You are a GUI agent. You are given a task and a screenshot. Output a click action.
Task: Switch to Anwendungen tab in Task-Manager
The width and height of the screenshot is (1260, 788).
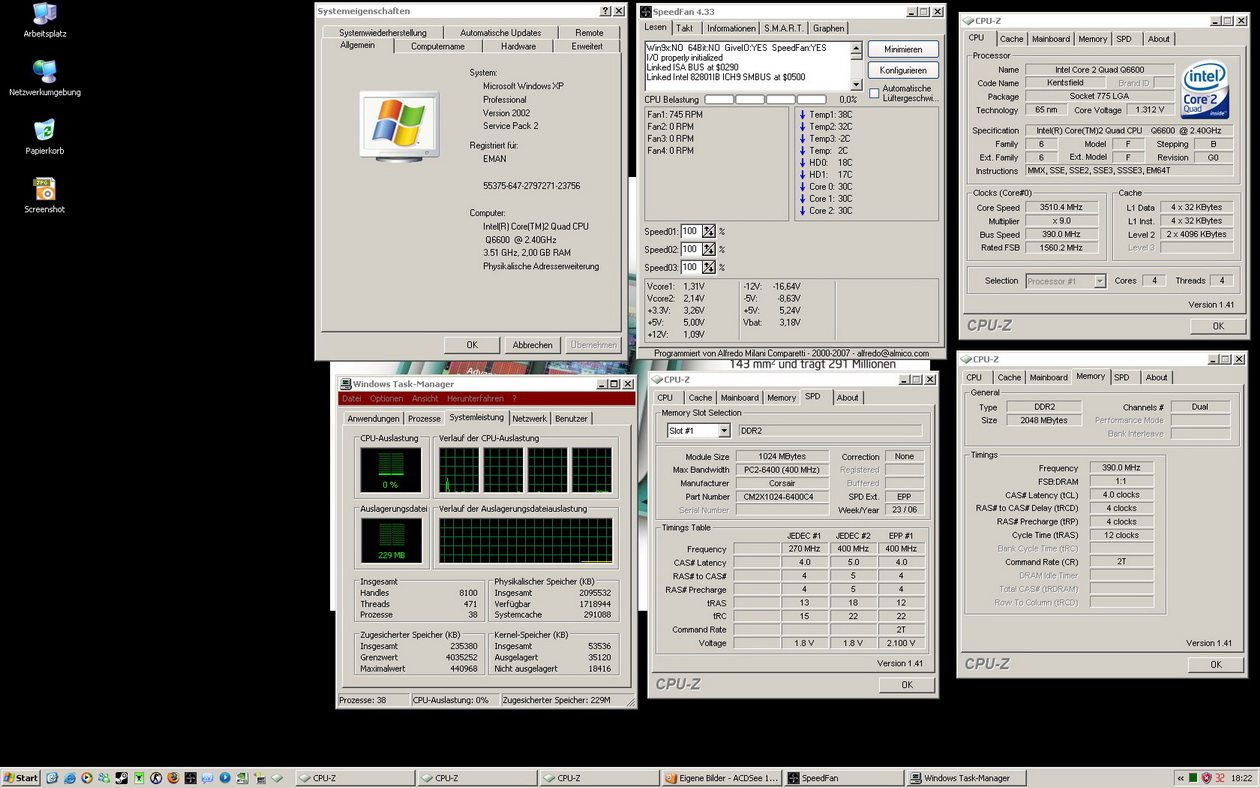[x=374, y=418]
